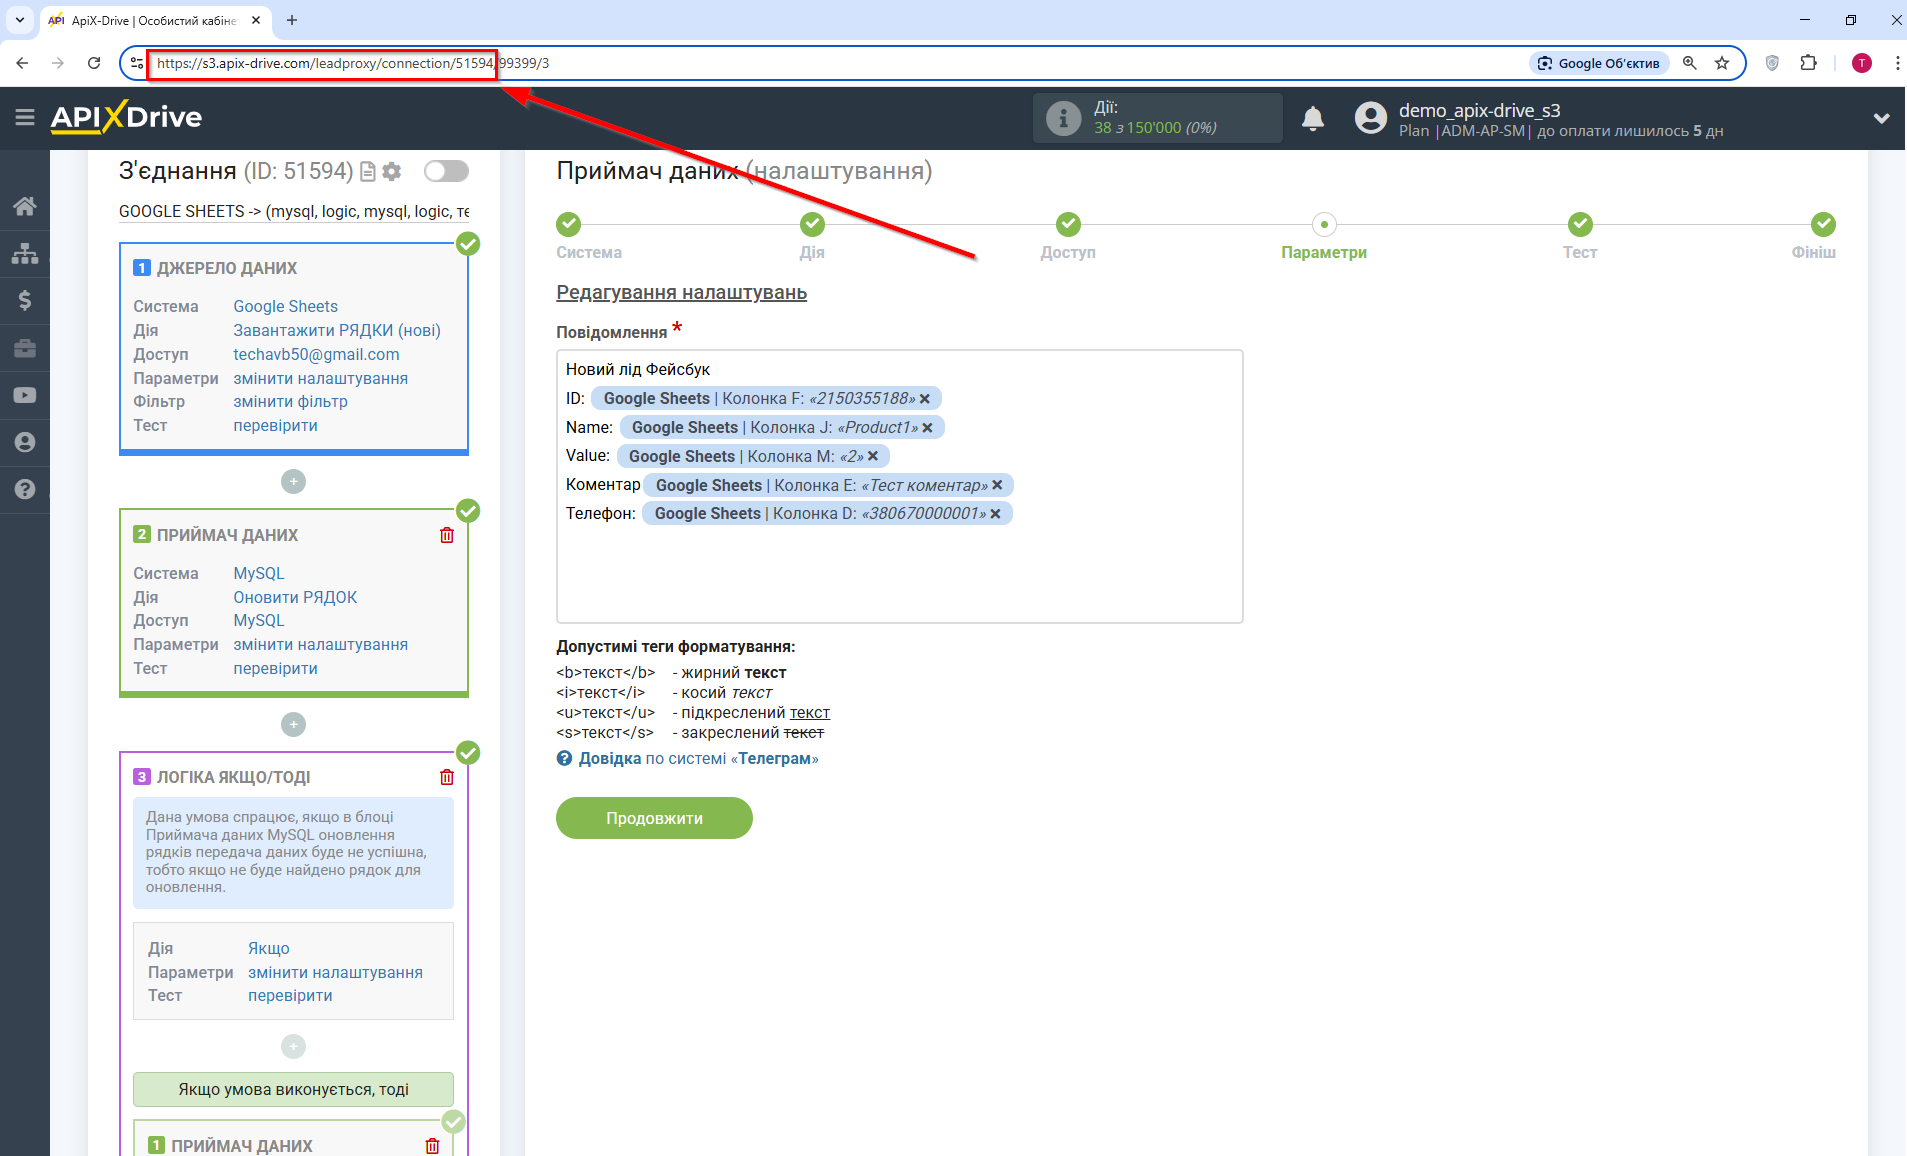Delete the ЛОГІКА ЯКЩО/ТОДІ block
Viewport: 1907px width, 1156px height.
click(447, 777)
